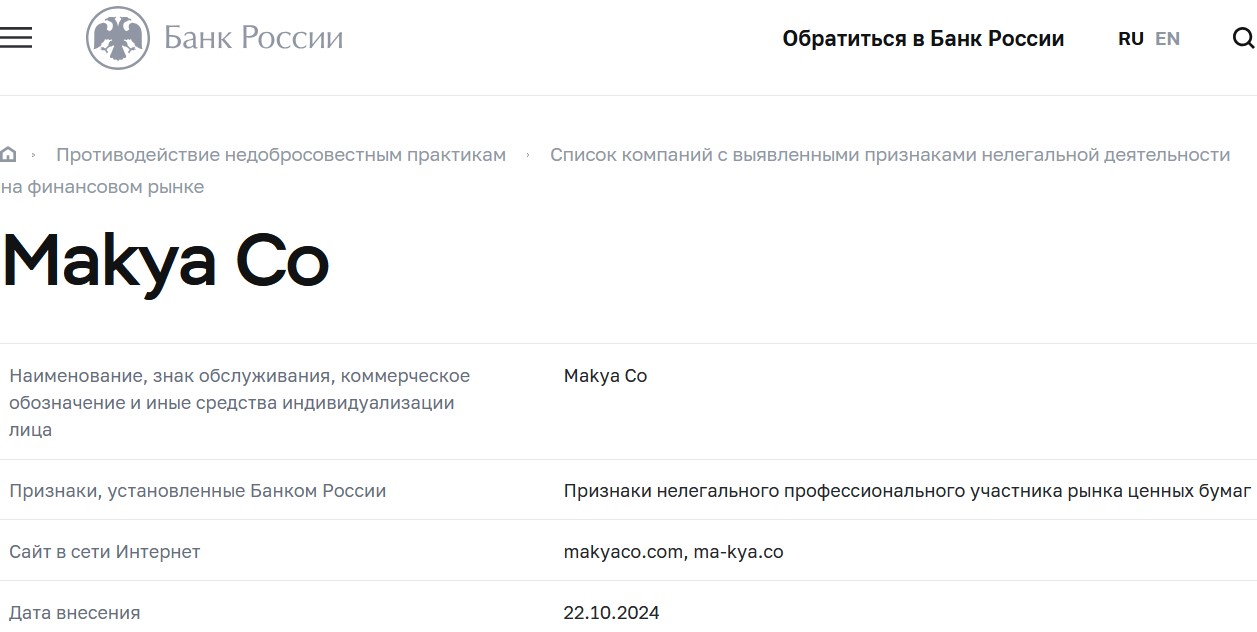Click the "makyaco.com, ma-kya.co" website value
The width and height of the screenshot is (1257, 632).
pyautogui.click(x=673, y=551)
